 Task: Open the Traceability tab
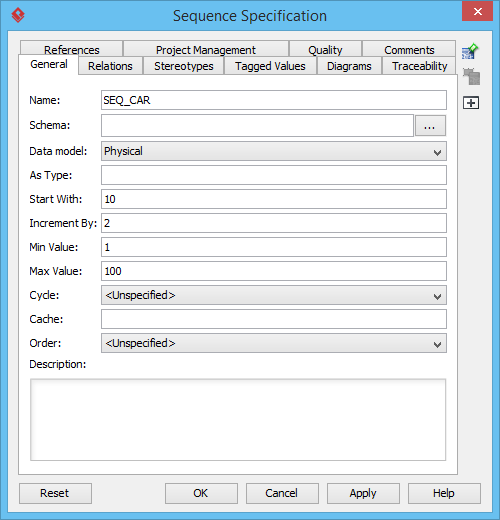(419, 66)
